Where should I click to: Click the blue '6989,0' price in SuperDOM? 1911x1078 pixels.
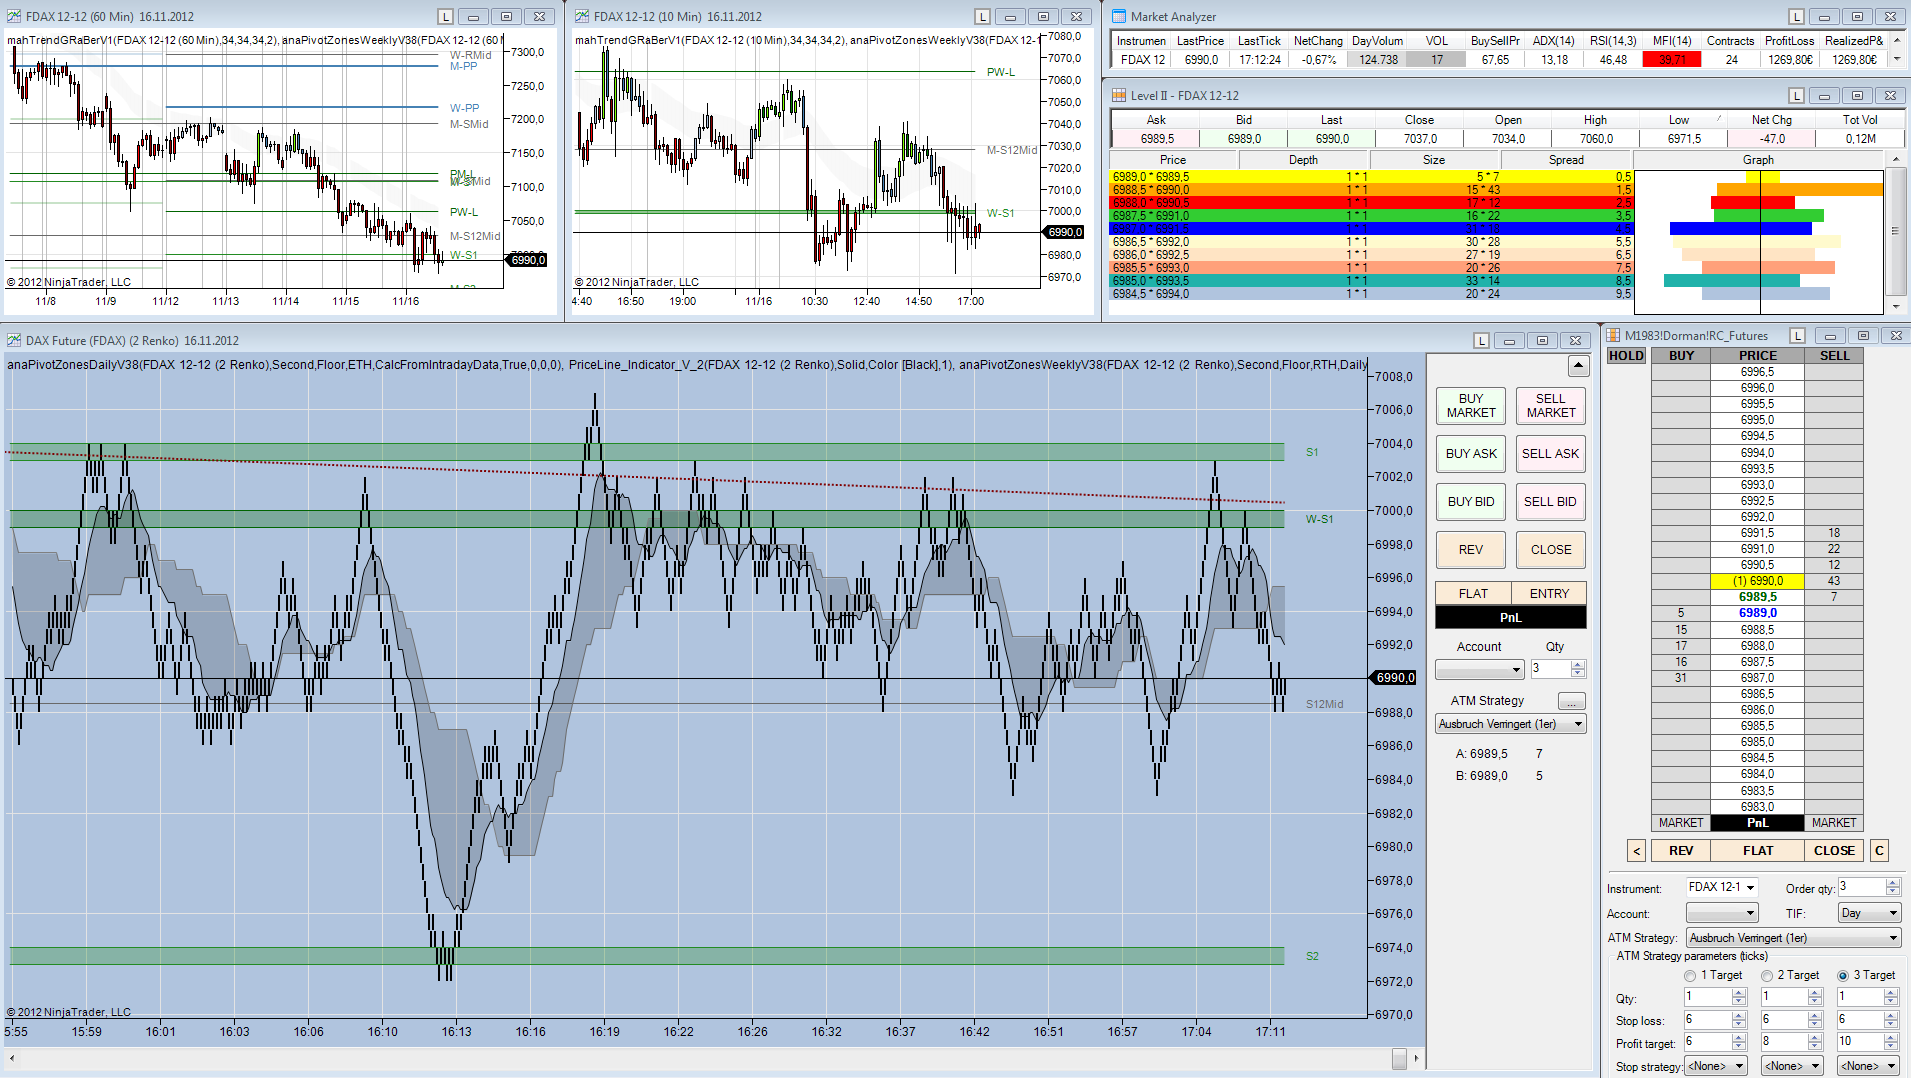click(x=1758, y=613)
